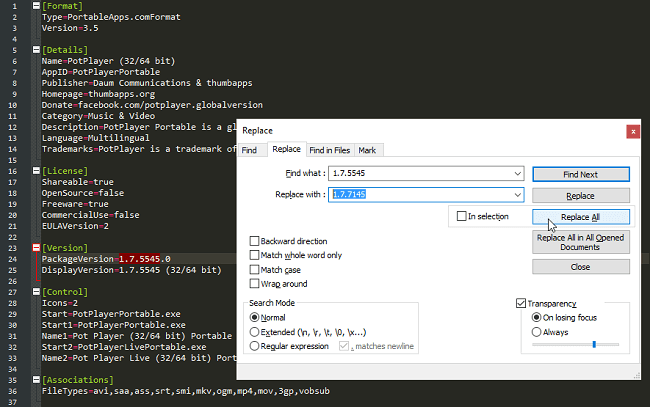Click the Icons=2 line
Screen dimensions: 650x407
point(60,303)
